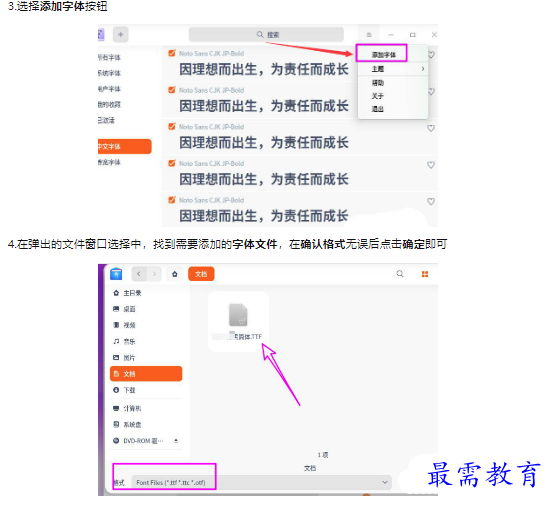Click the plus add-font button in font manager
Screen dimensions: 549x506
tap(120, 35)
